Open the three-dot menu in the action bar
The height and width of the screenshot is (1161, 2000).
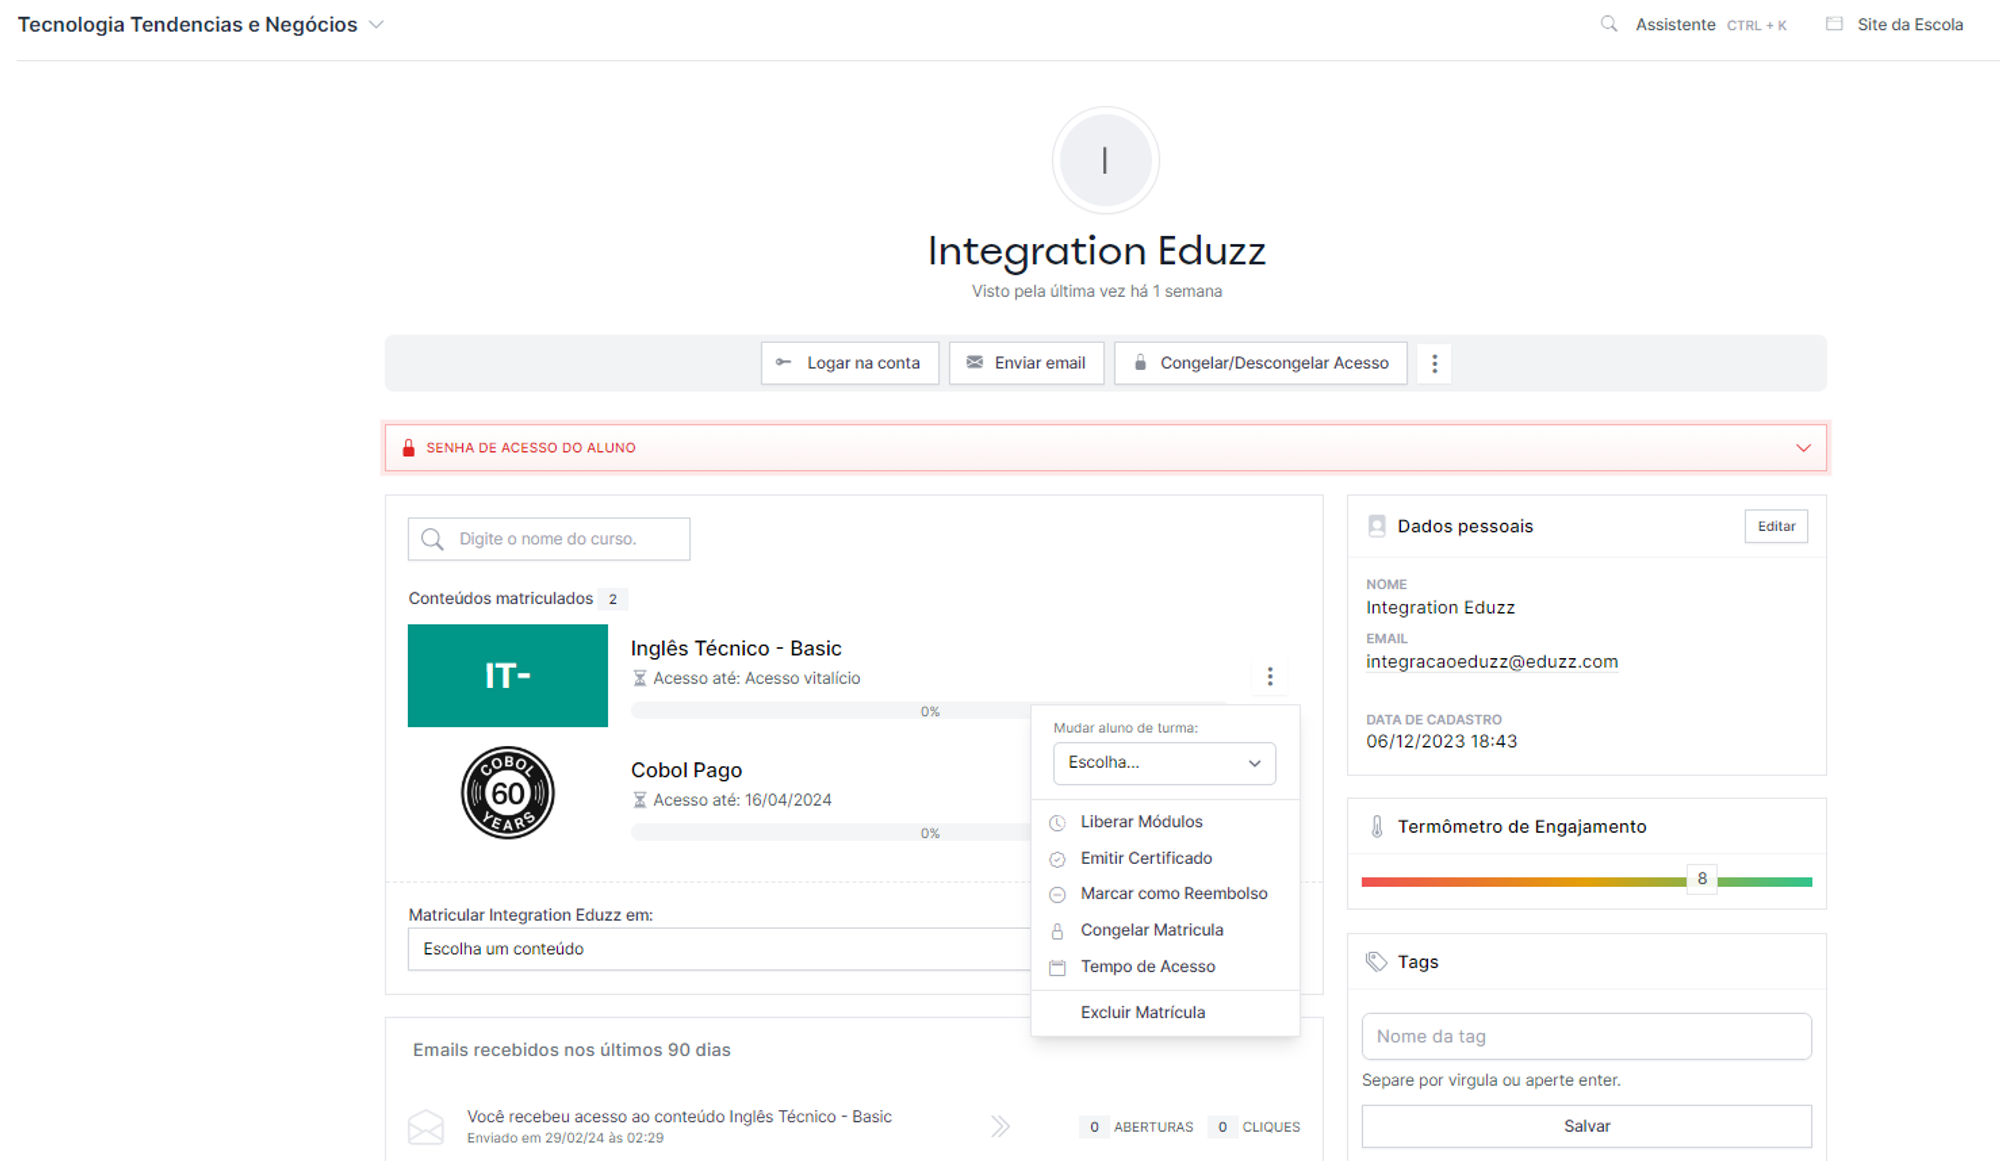1434,363
